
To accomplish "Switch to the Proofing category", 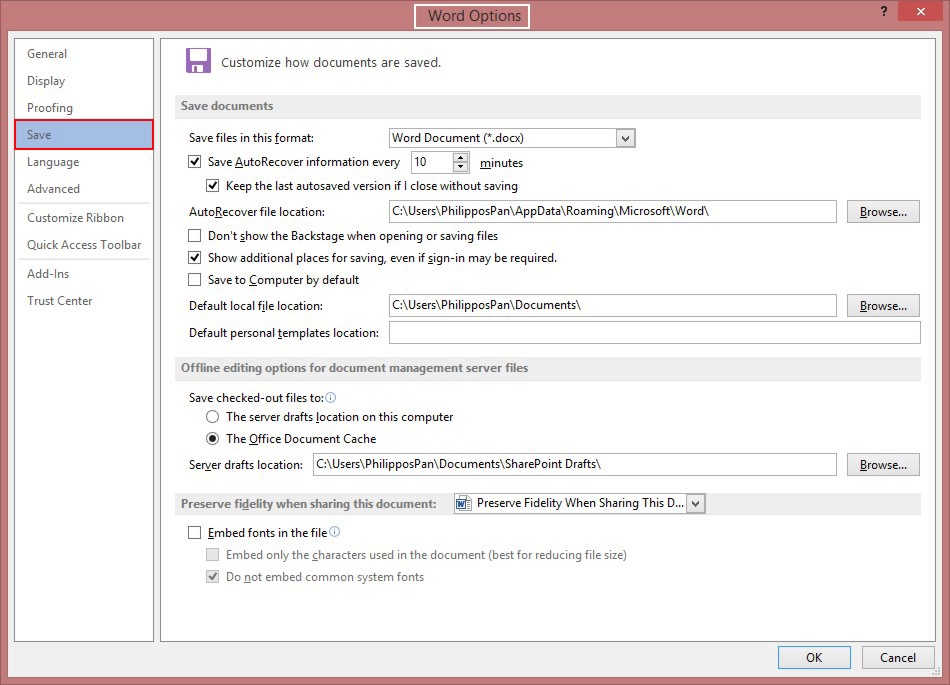I will pos(50,108).
